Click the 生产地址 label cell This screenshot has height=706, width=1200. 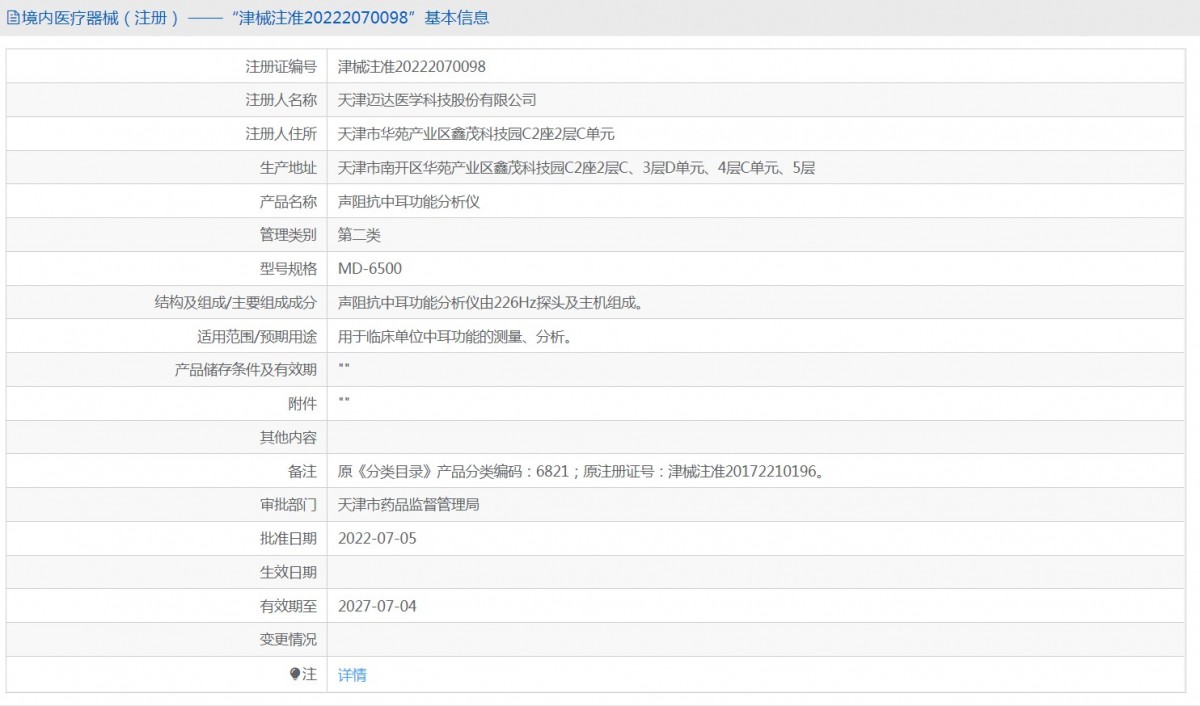pos(167,168)
